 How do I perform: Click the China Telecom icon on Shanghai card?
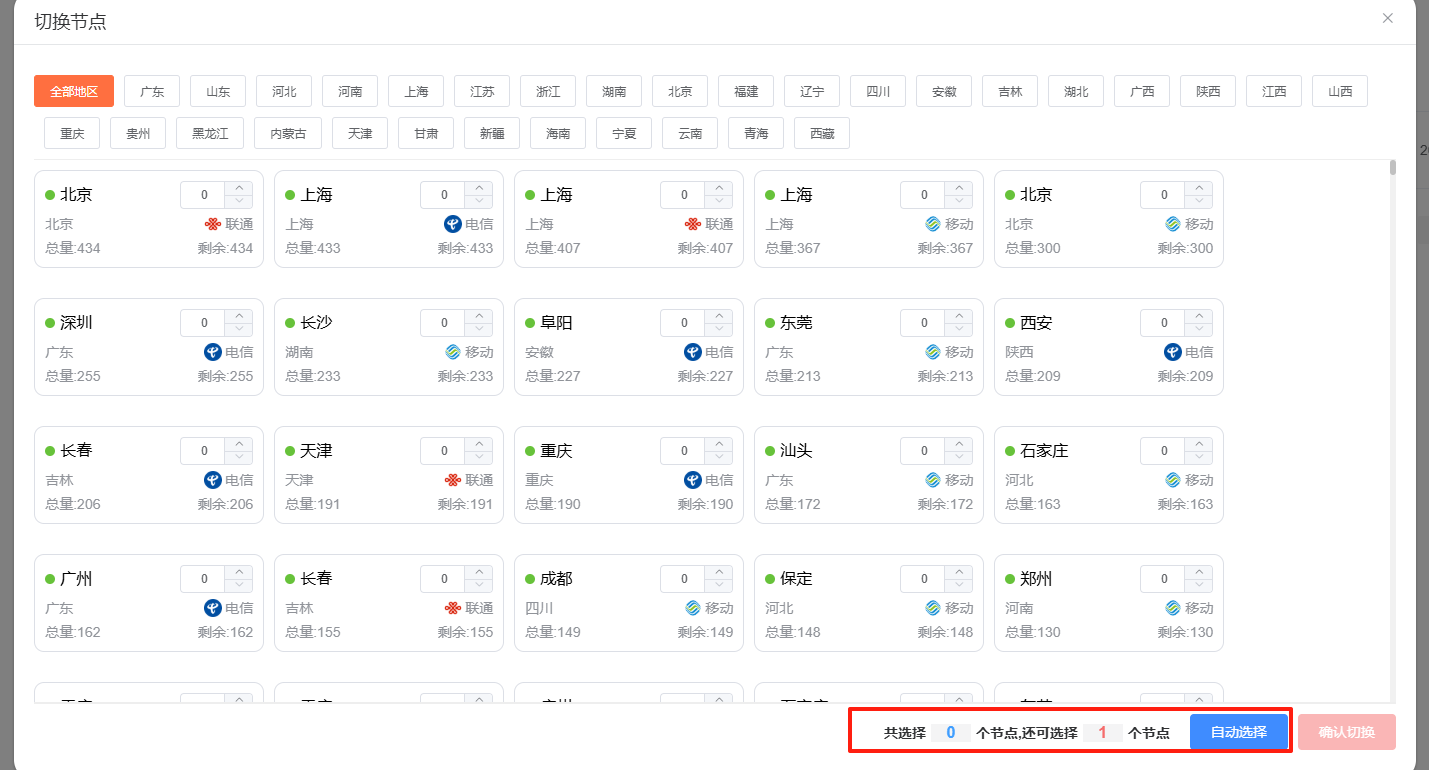[x=452, y=224]
